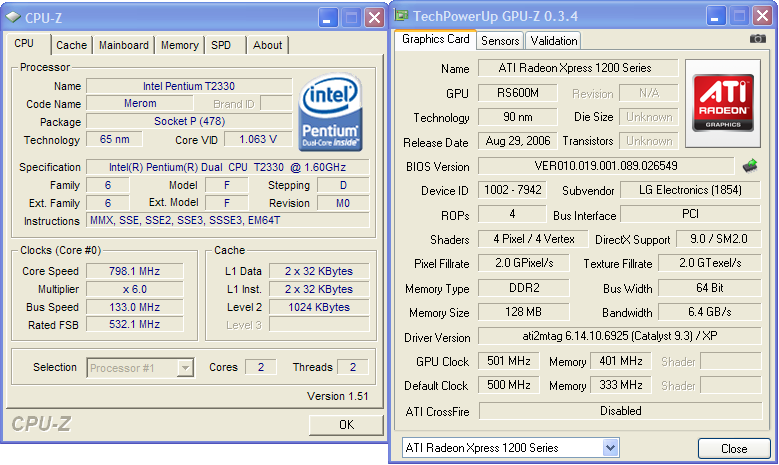Click the Level 2 cache value 1024 KBytes

pos(319,307)
